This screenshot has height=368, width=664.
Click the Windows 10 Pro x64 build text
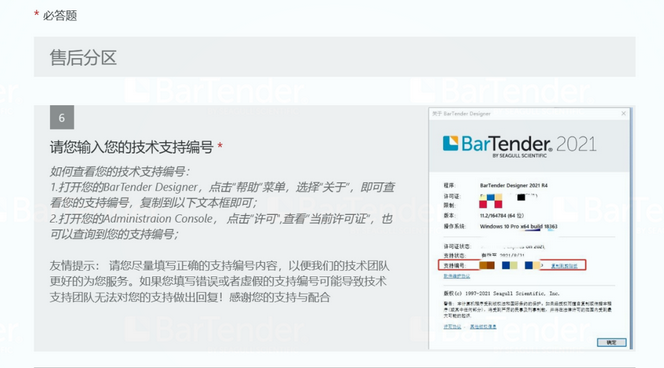pos(518,227)
